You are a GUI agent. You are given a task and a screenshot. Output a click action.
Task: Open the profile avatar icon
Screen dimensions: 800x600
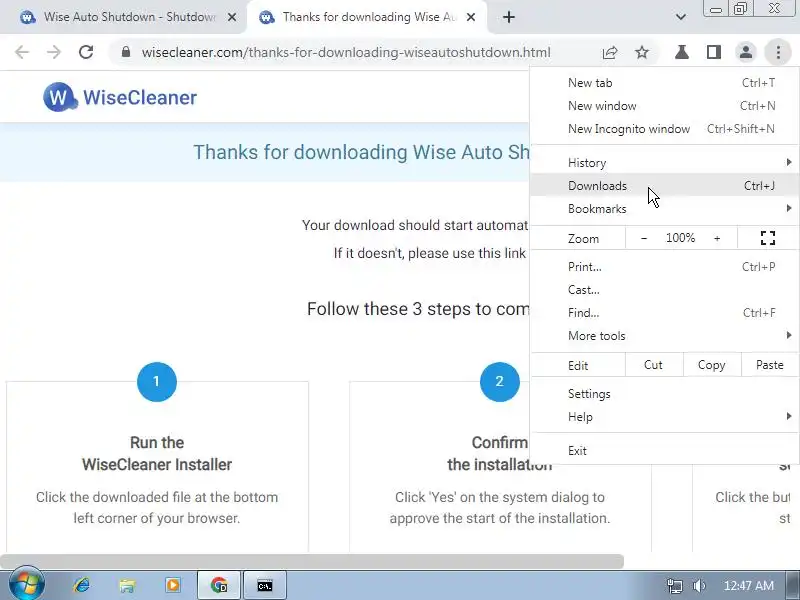[x=746, y=52]
